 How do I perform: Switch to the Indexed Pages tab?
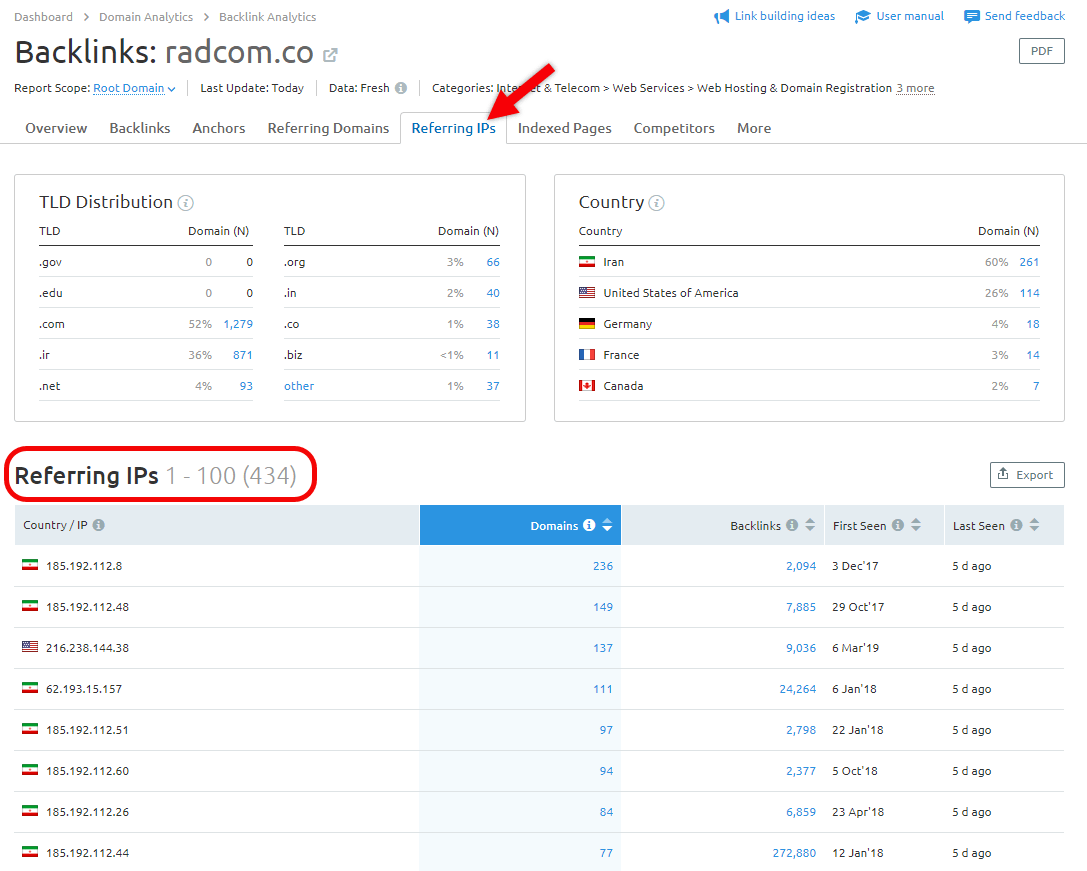(564, 128)
